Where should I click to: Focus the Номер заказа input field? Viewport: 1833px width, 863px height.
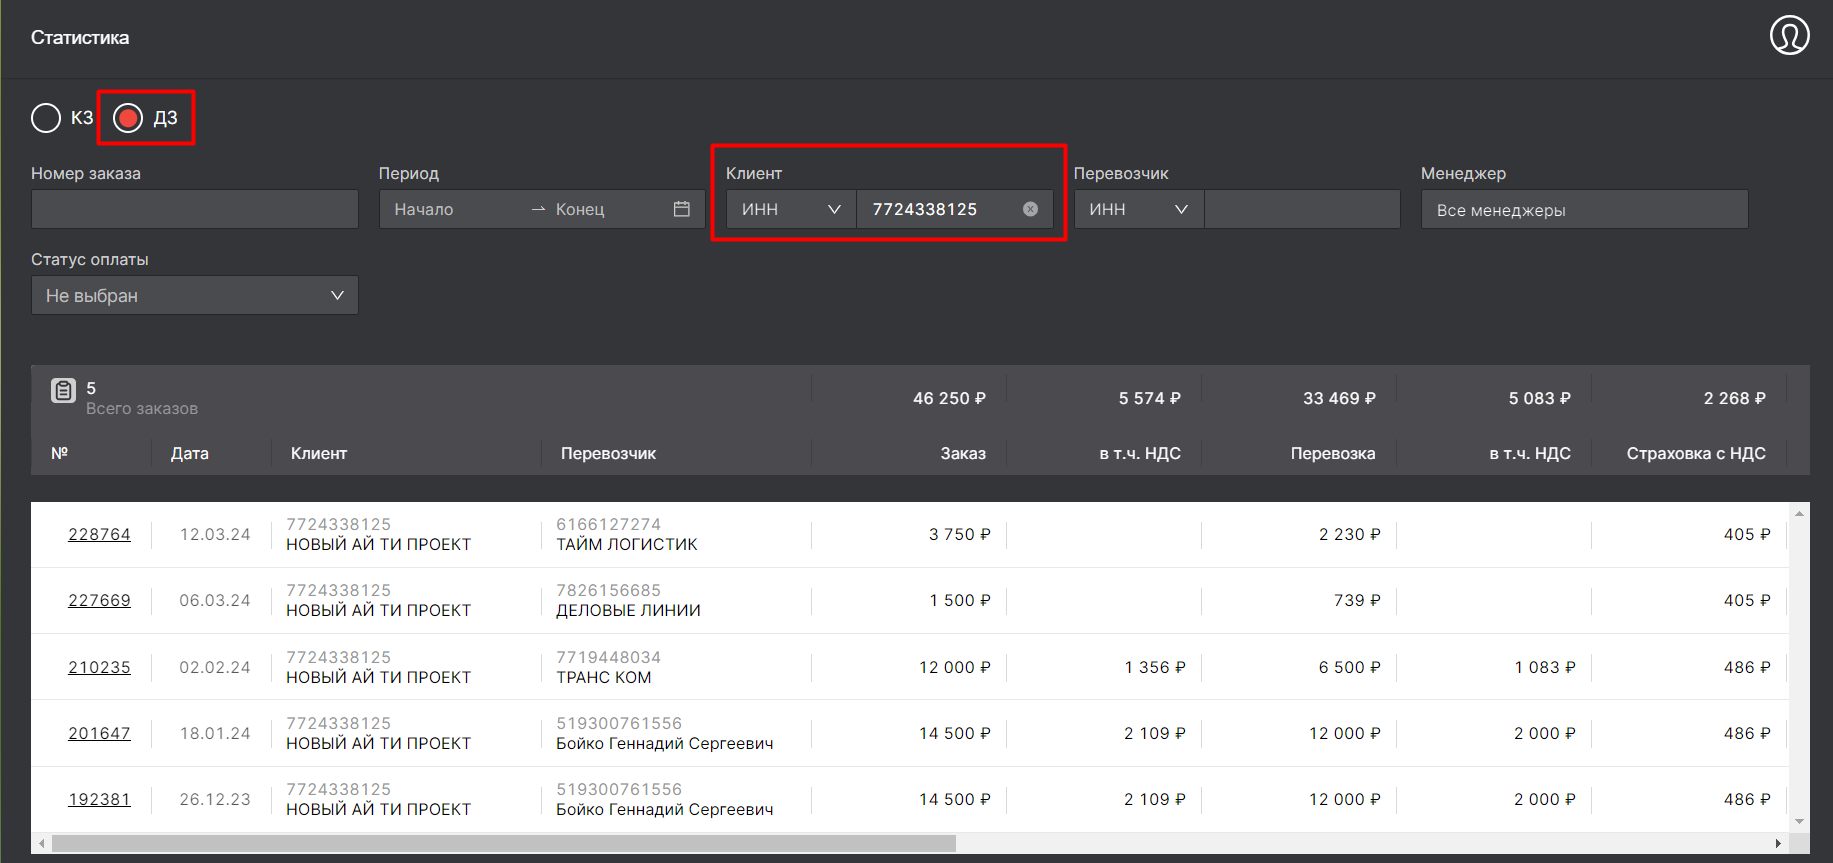(x=195, y=209)
